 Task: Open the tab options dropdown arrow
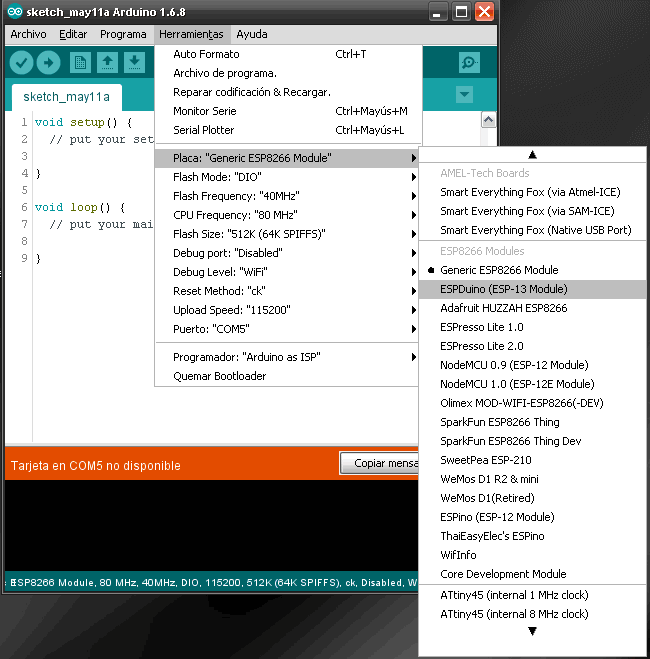pyautogui.click(x=463, y=95)
